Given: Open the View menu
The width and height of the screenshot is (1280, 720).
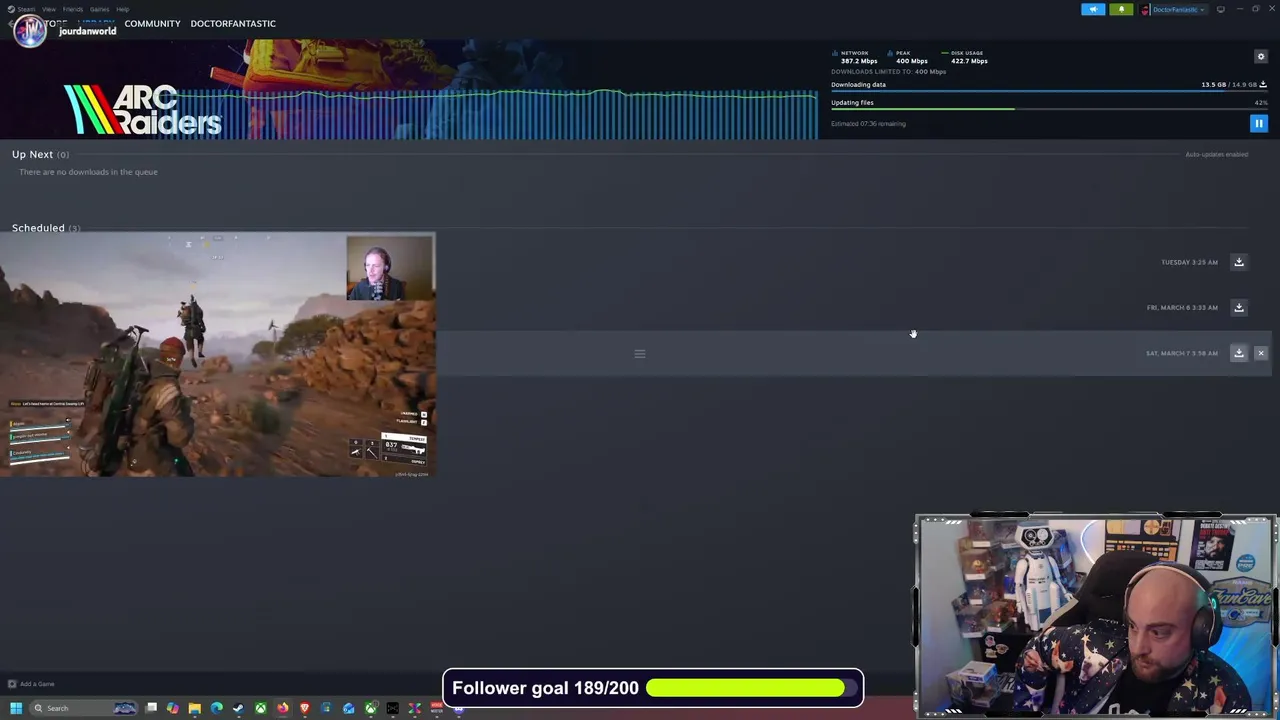Looking at the screenshot, I should coord(48,9).
